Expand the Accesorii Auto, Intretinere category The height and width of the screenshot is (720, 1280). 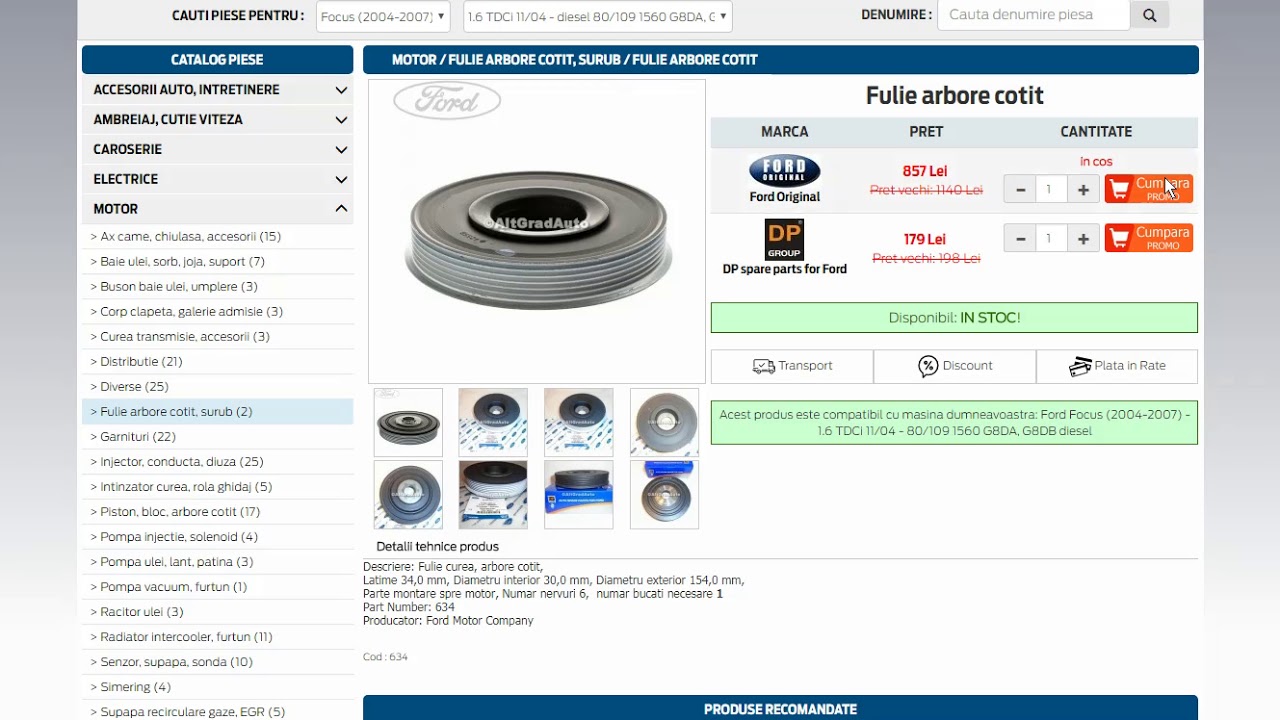pos(217,89)
